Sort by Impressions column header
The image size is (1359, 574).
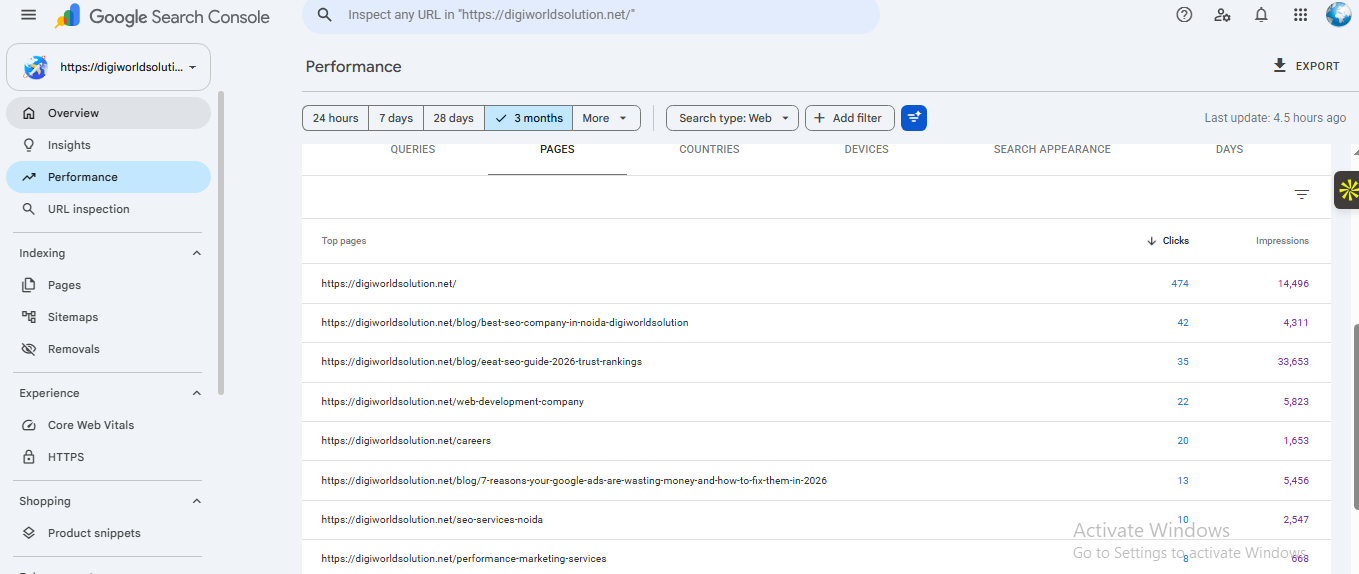pyautogui.click(x=1282, y=241)
